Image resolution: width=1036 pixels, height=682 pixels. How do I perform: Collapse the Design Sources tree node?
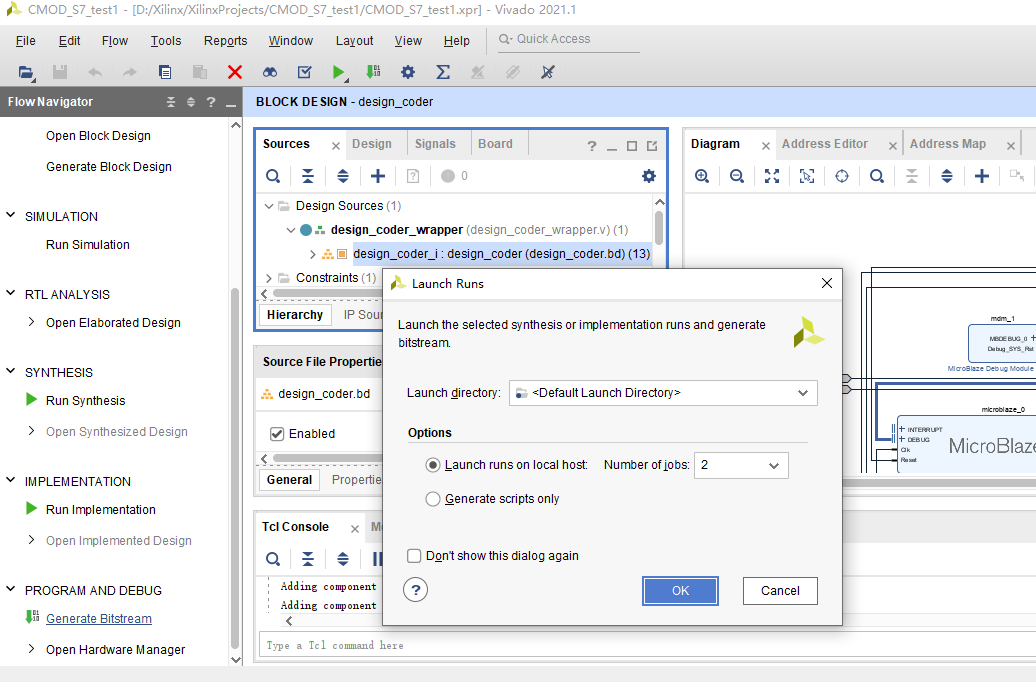coord(269,206)
